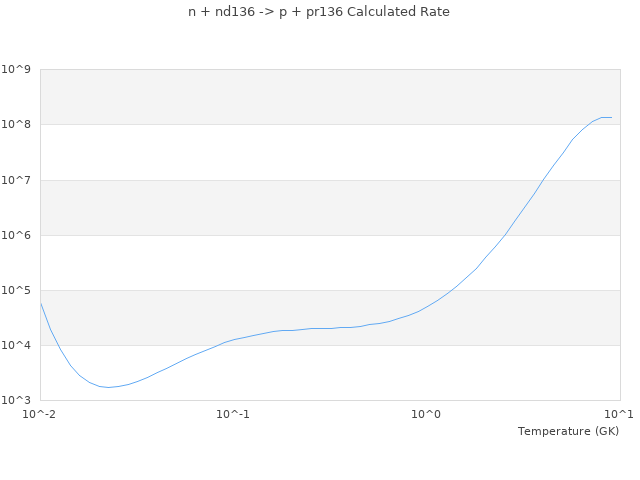Click the 10^-2 x-axis tick label
Viewport: 640px width, 480px height.
(40, 414)
